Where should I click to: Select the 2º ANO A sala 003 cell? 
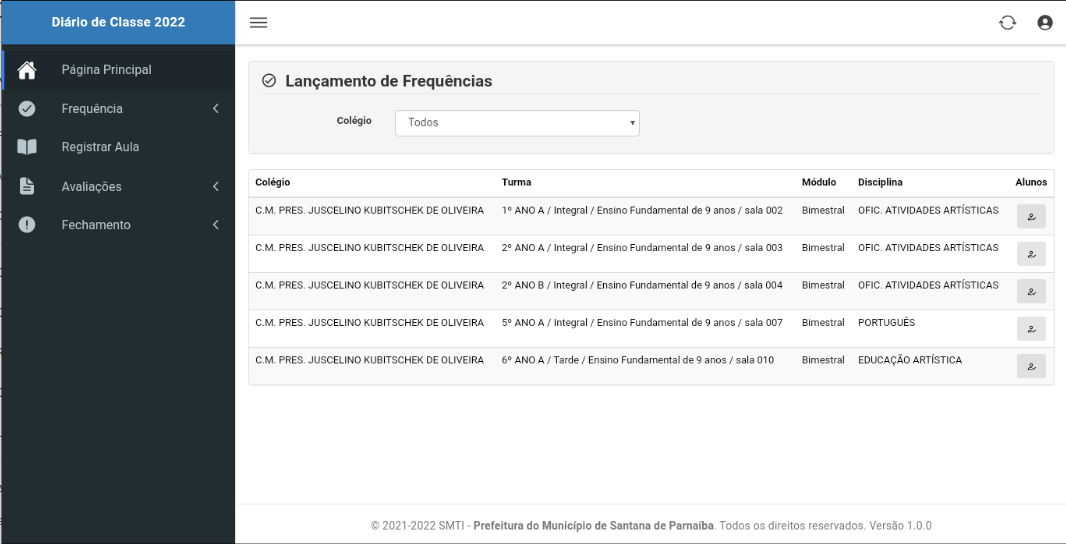(642, 248)
